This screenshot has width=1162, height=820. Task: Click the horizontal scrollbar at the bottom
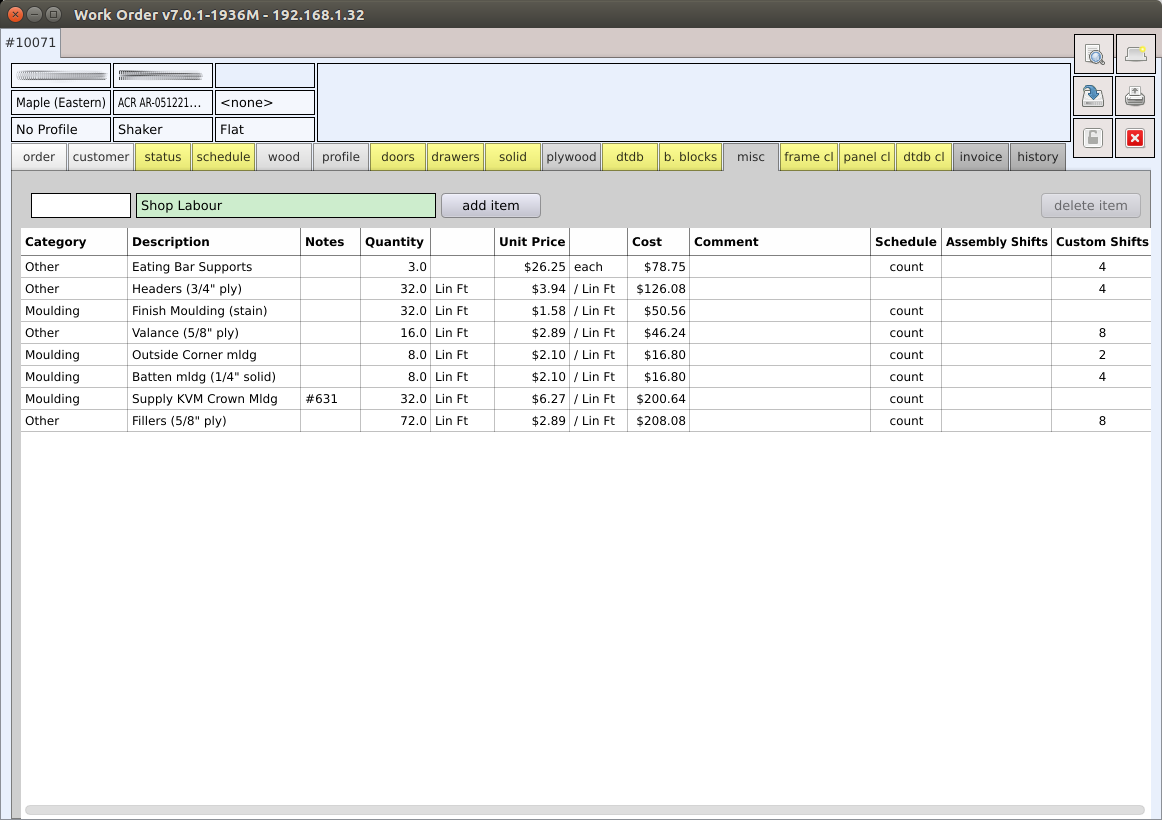(584, 810)
